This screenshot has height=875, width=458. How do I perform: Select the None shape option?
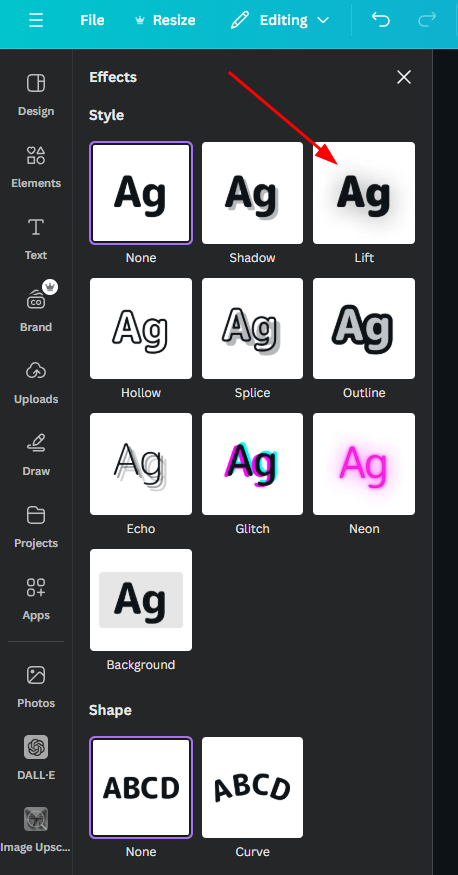coord(141,787)
